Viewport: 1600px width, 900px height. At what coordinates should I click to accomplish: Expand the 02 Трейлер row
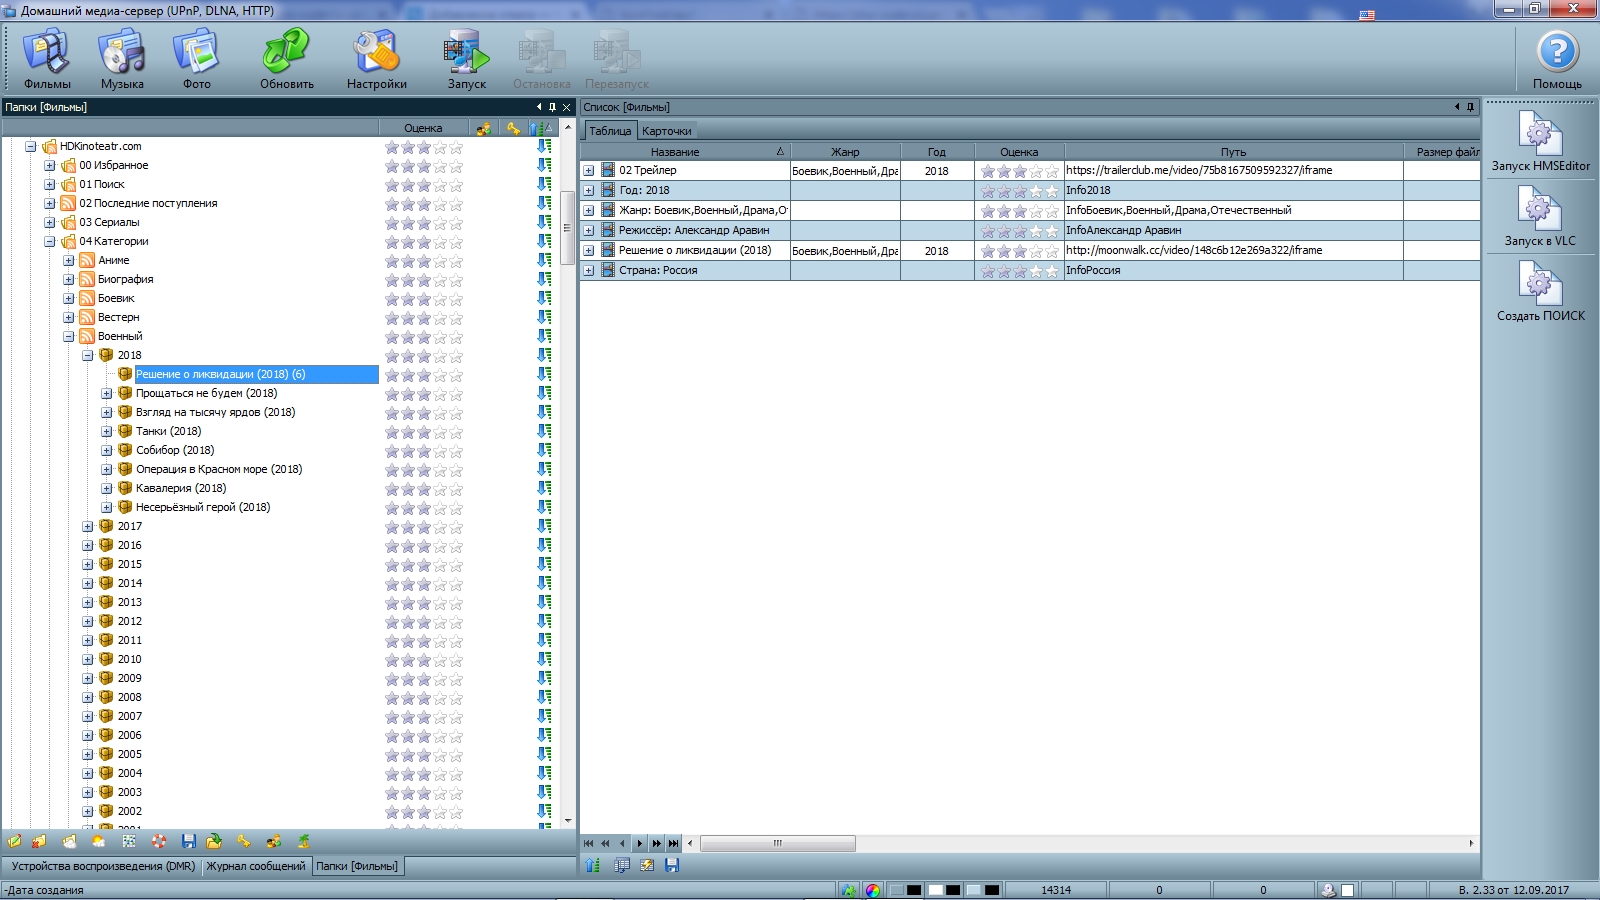589,171
